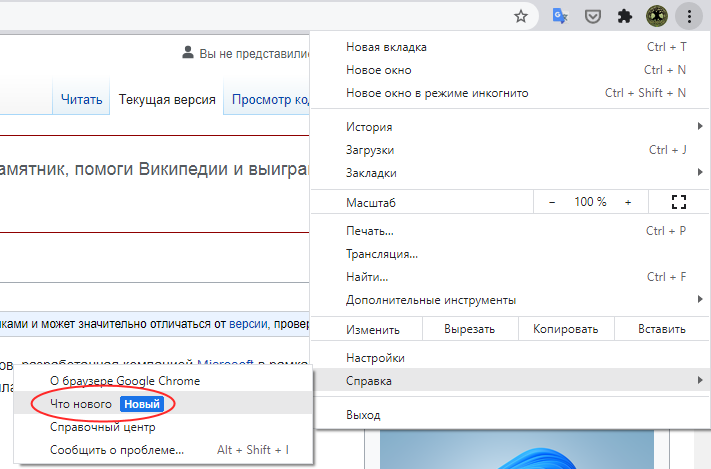Expand the Справка submenu

(510, 381)
